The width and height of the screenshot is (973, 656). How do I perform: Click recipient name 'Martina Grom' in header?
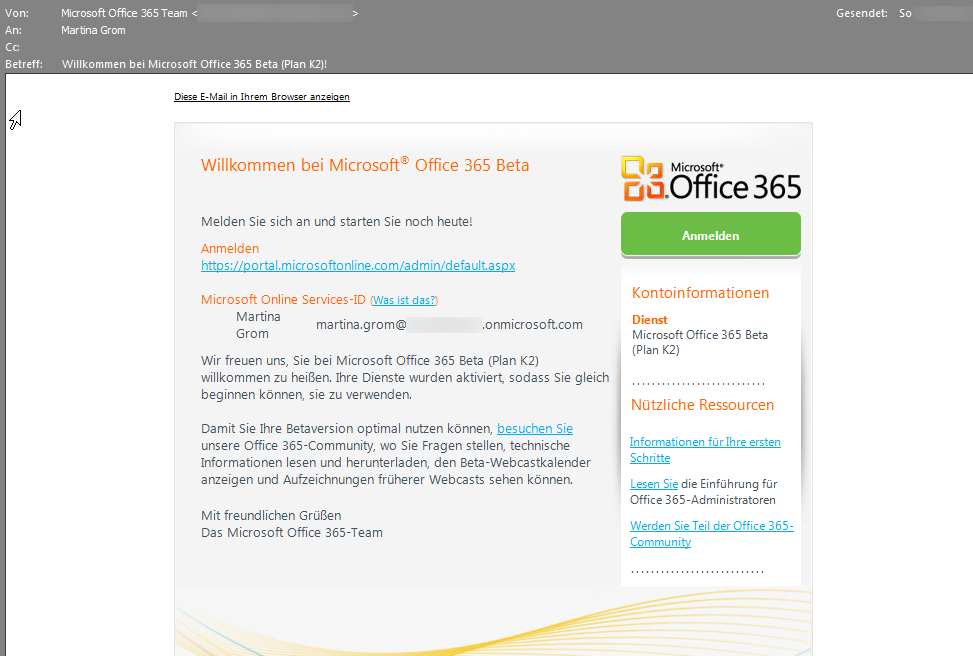tap(93, 30)
